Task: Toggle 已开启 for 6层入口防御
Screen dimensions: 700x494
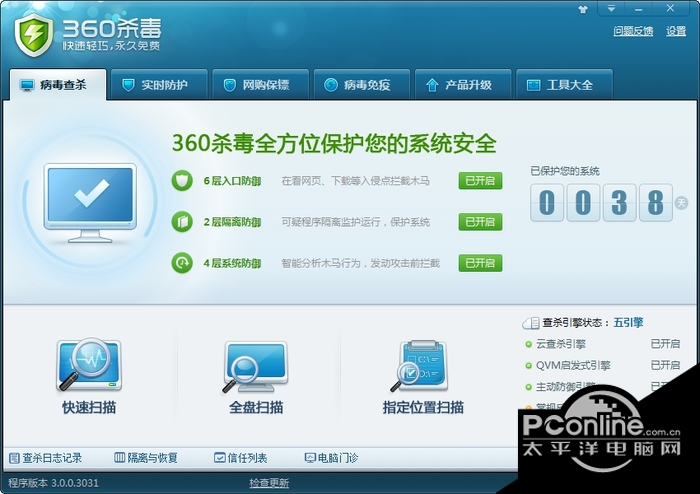Action: pos(480,181)
